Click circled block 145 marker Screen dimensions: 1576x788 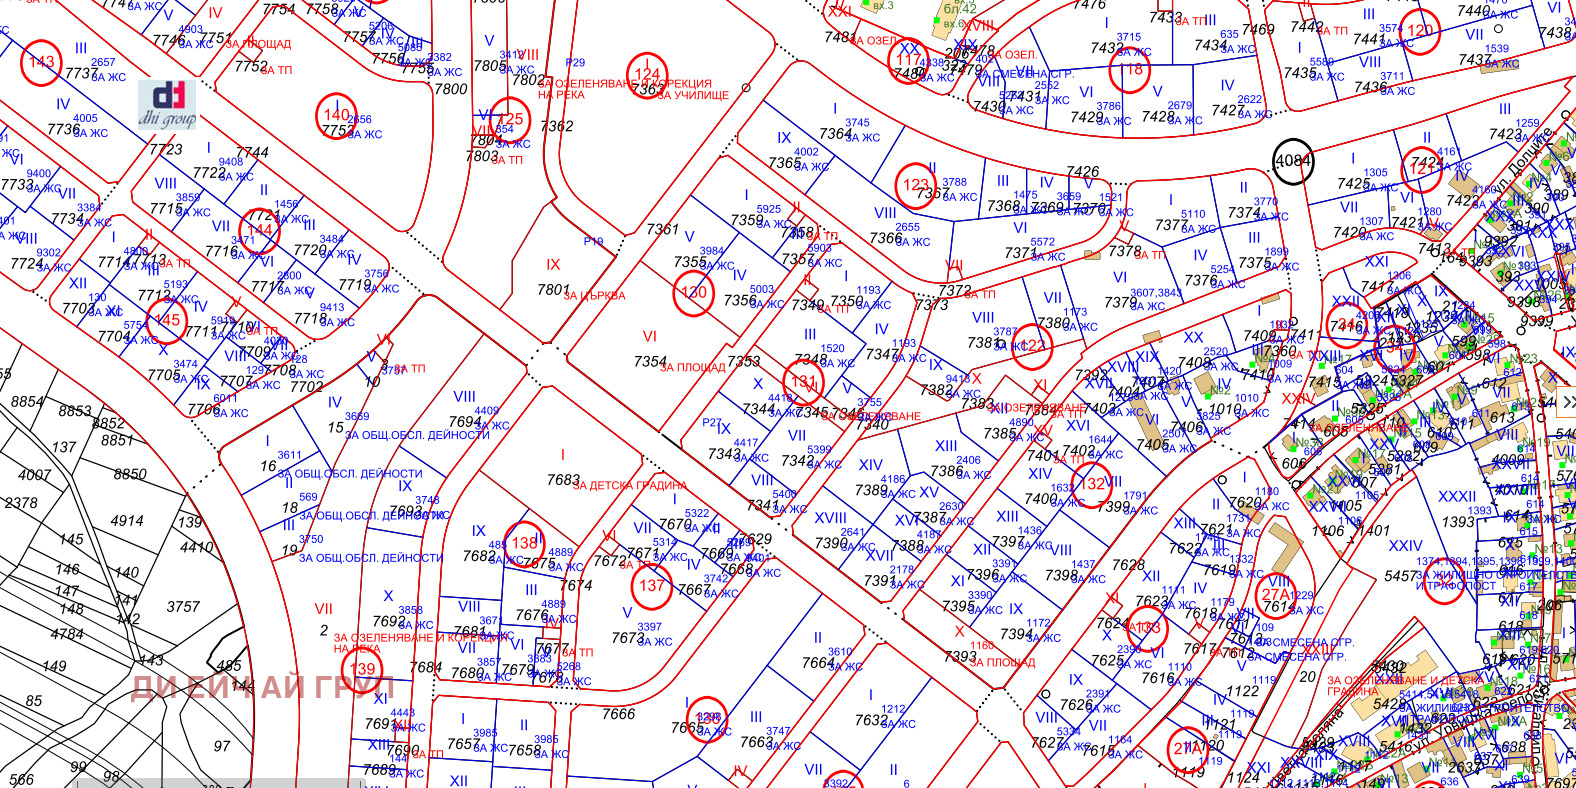(x=167, y=321)
